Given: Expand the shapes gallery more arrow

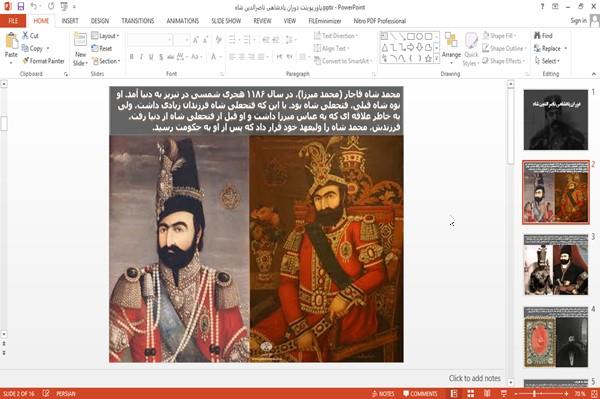Looking at the screenshot, I should coord(436,59).
